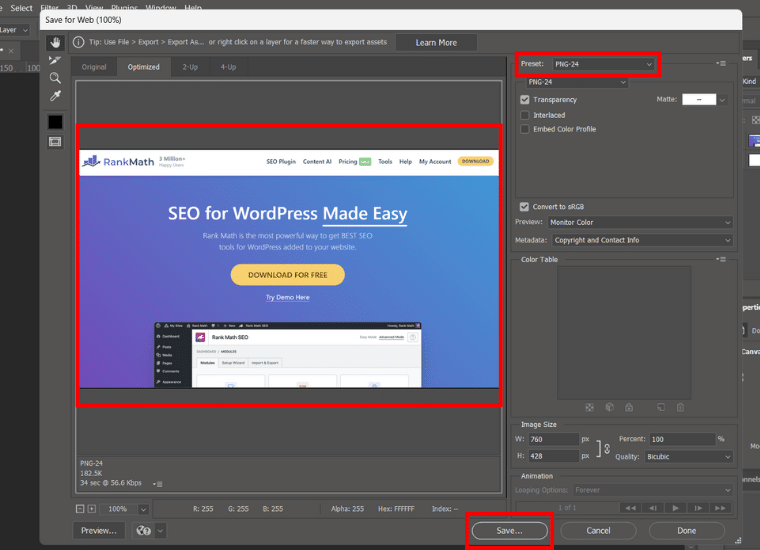Viewport: 760px width, 550px height.
Task: Open the Color Table palette menu icon
Action: pos(721,259)
